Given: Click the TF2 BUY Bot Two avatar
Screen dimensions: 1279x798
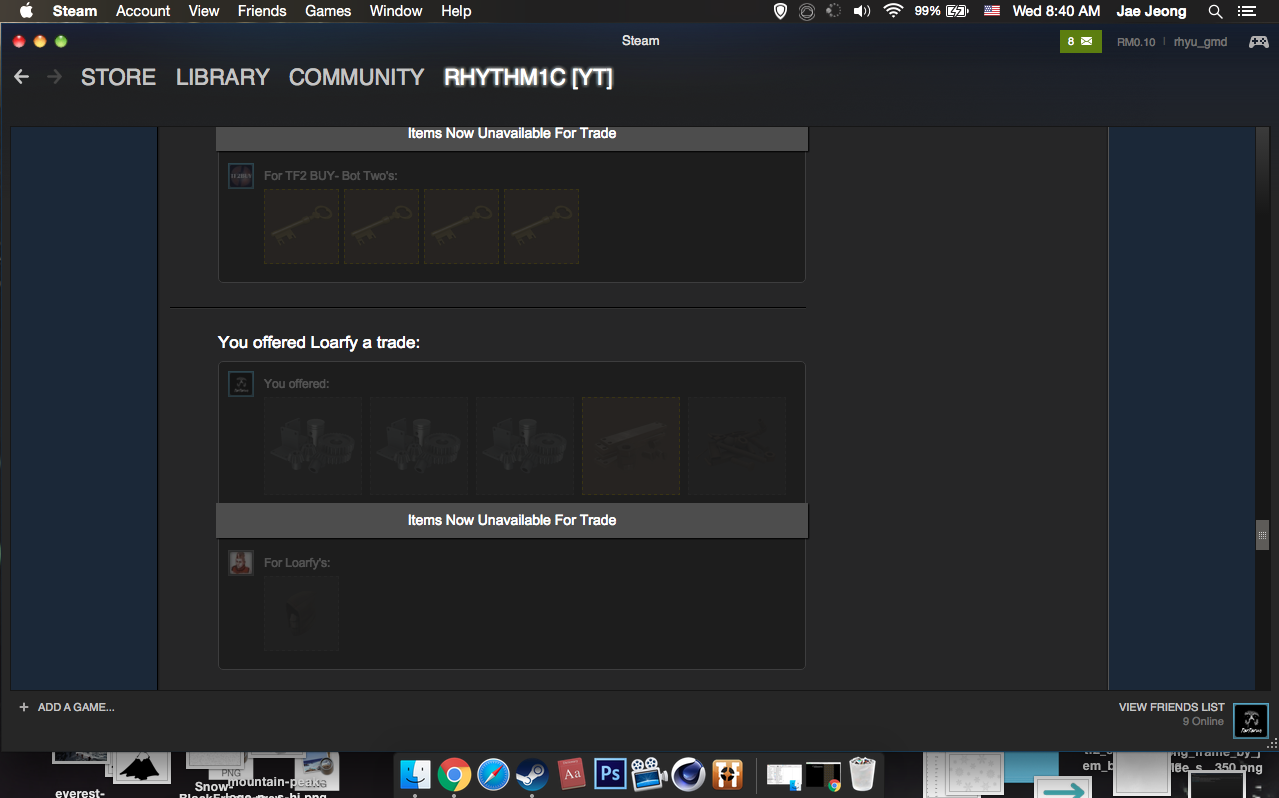Looking at the screenshot, I should (x=241, y=176).
